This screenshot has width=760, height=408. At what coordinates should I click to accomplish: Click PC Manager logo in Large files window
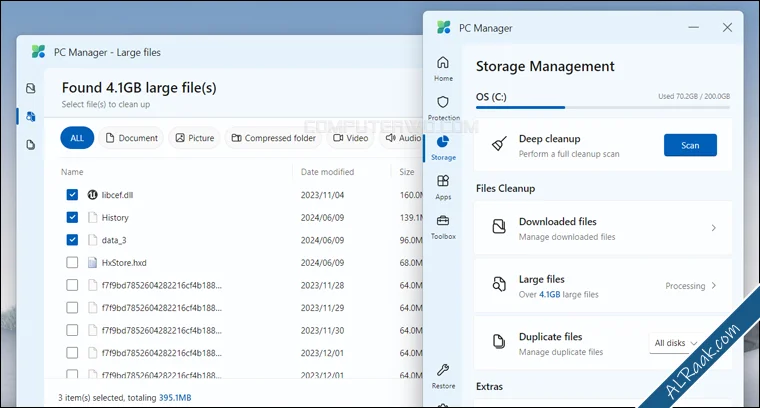click(38, 51)
